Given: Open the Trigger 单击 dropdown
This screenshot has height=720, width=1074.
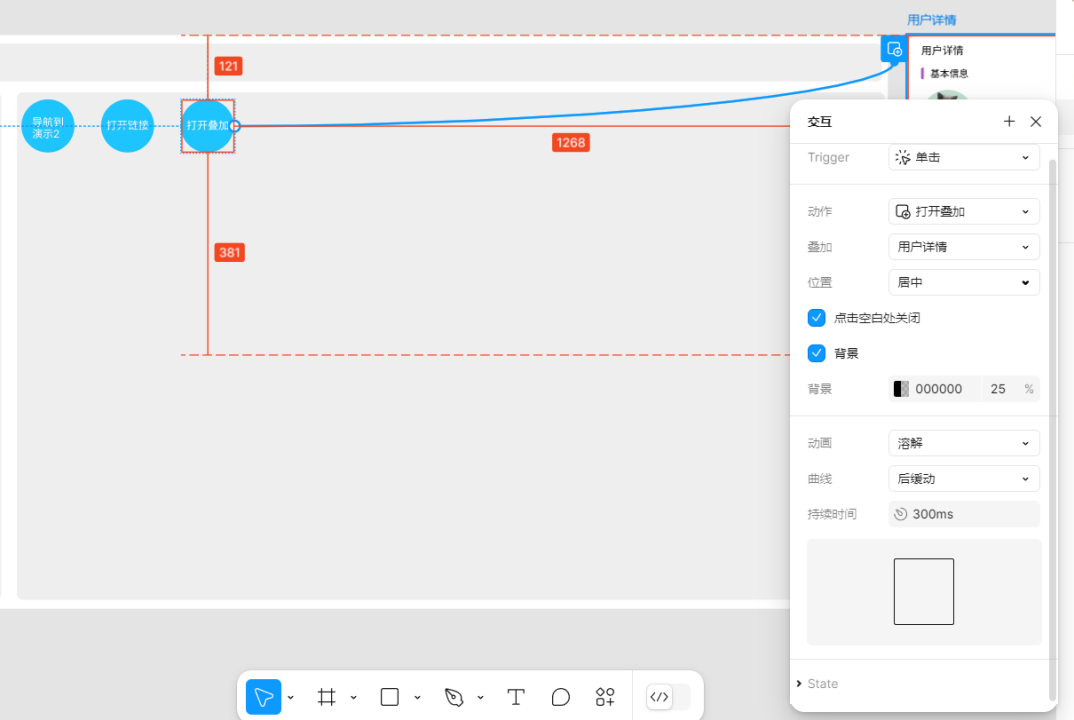Looking at the screenshot, I should click(964, 158).
